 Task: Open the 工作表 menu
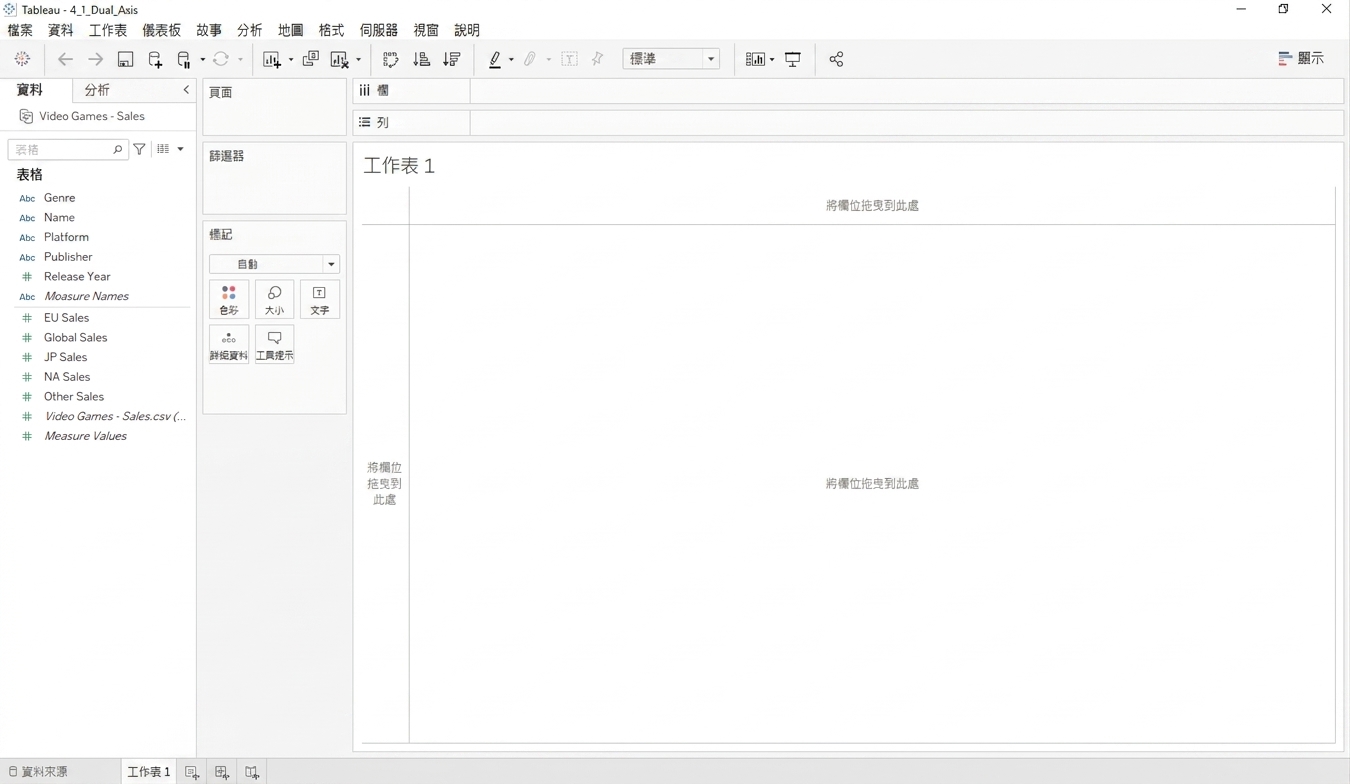click(x=108, y=30)
